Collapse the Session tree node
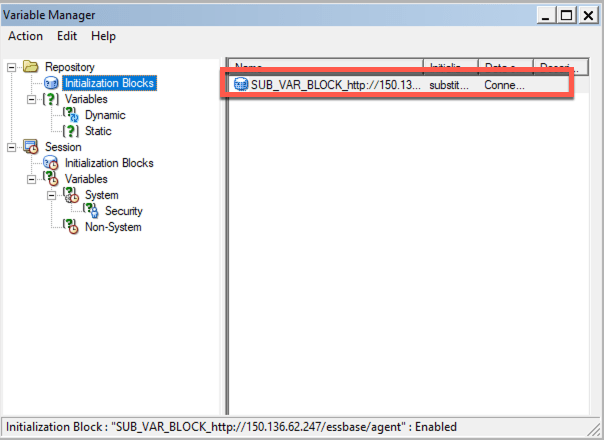 (11, 147)
